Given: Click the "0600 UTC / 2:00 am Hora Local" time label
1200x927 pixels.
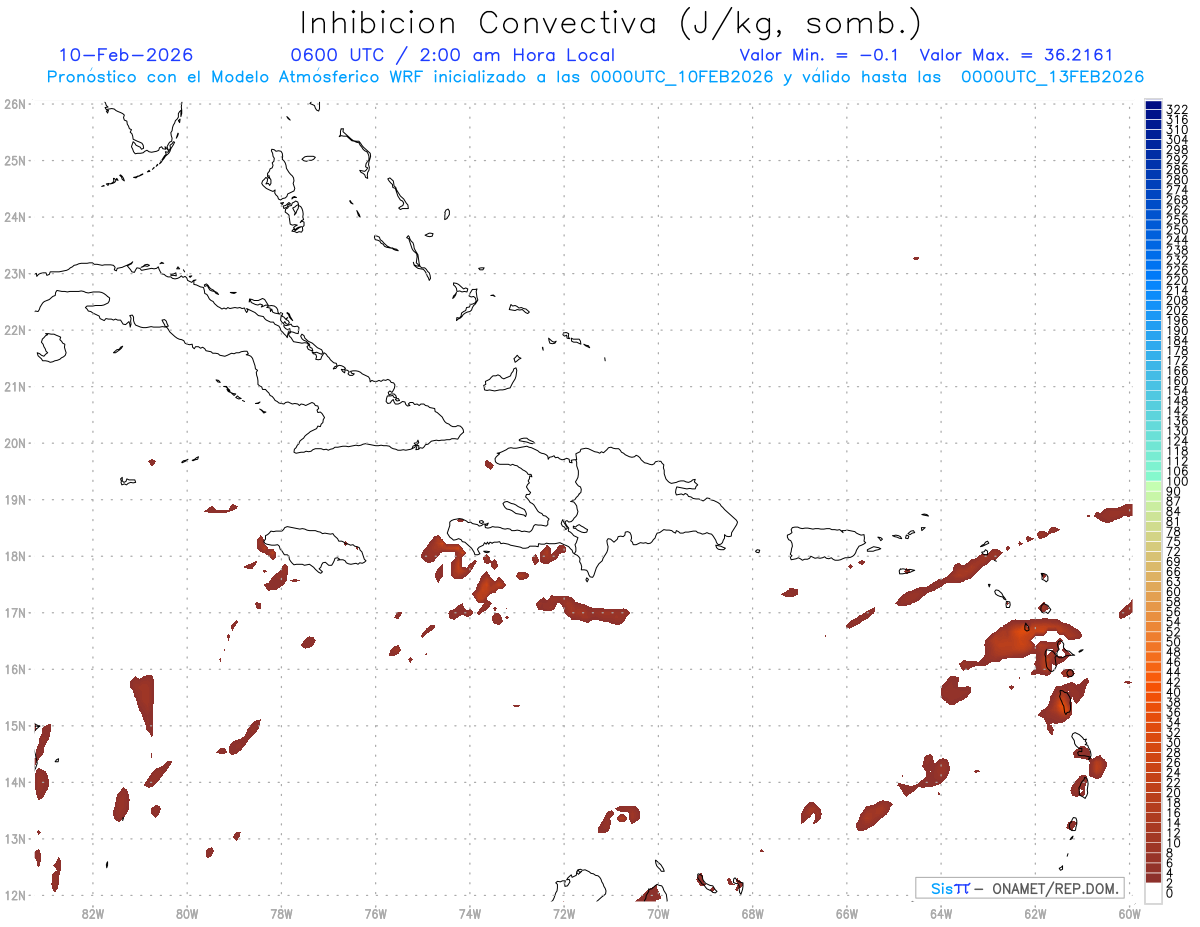Looking at the screenshot, I should pos(452,55).
